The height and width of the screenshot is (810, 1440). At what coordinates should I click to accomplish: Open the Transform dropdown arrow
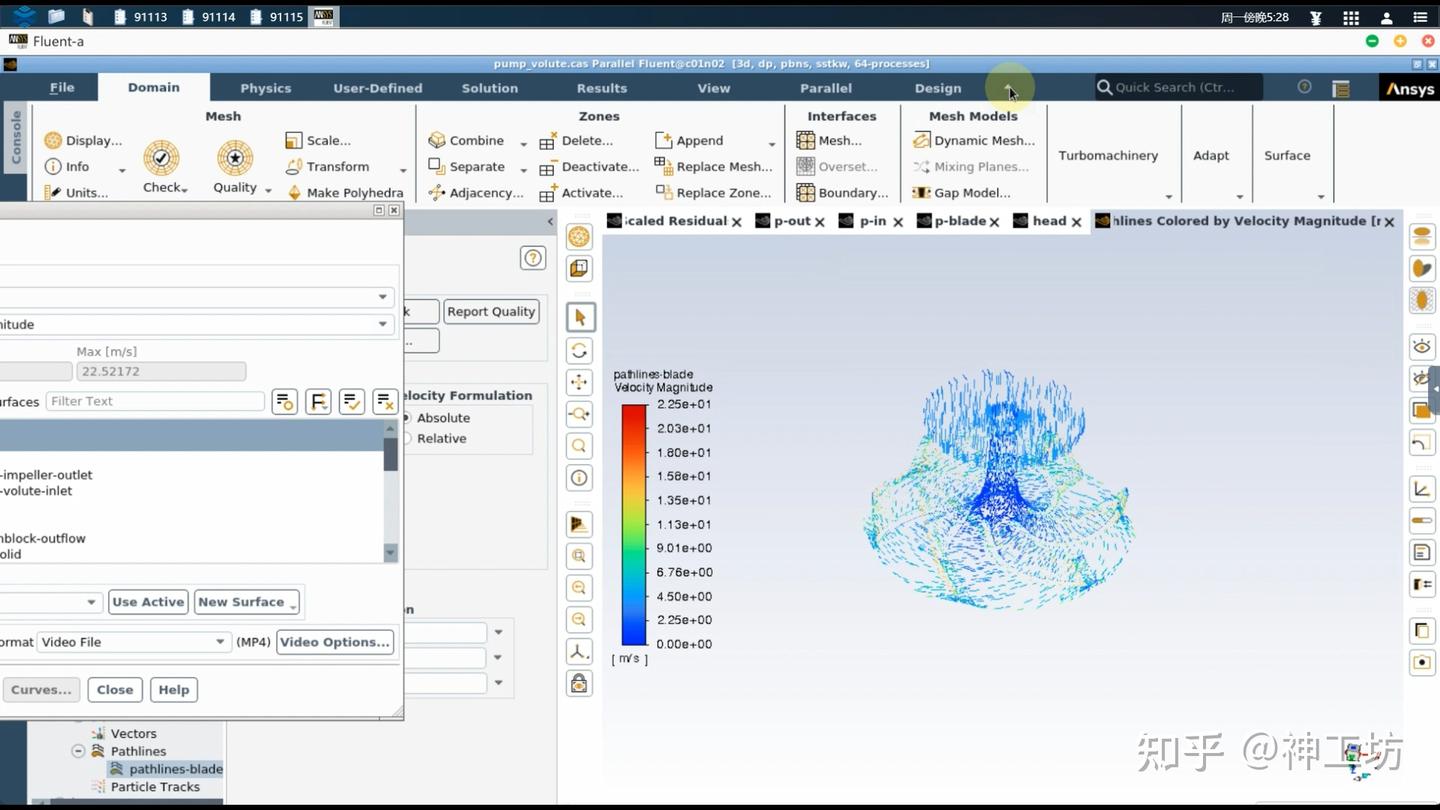[403, 170]
